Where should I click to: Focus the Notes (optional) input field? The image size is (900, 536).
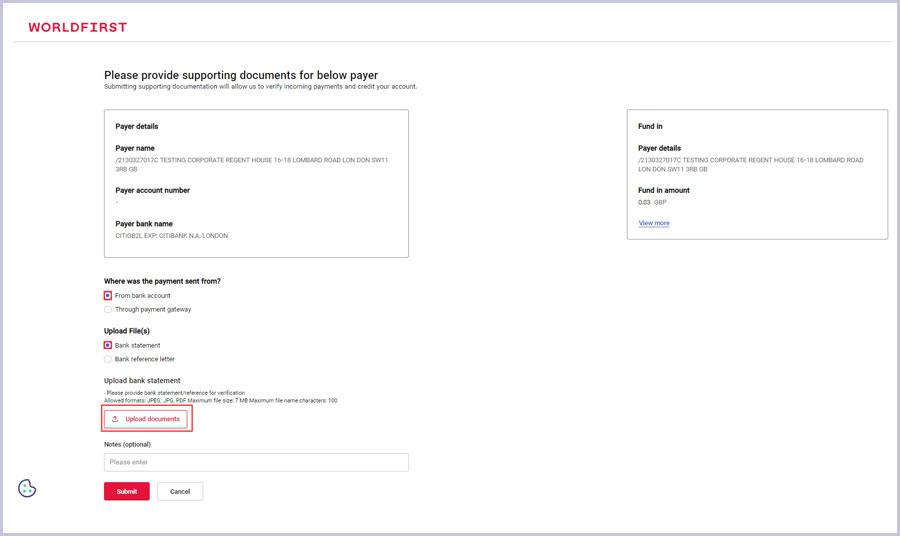(256, 462)
